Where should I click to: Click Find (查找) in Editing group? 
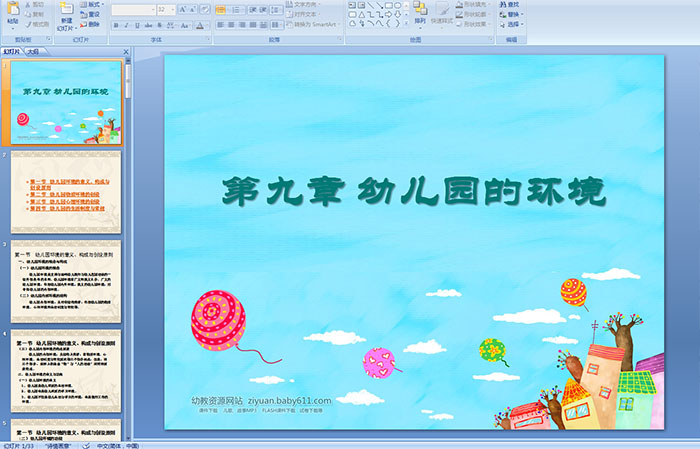click(x=509, y=4)
